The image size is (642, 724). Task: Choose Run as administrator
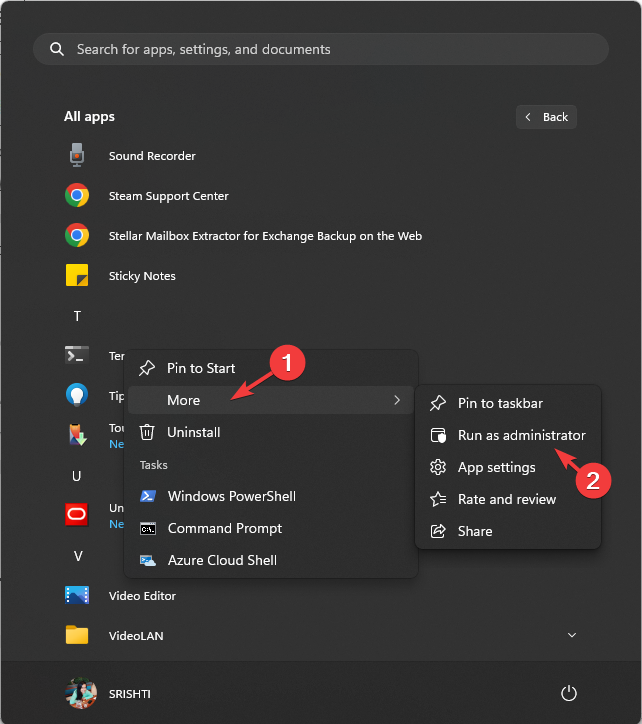click(x=521, y=435)
